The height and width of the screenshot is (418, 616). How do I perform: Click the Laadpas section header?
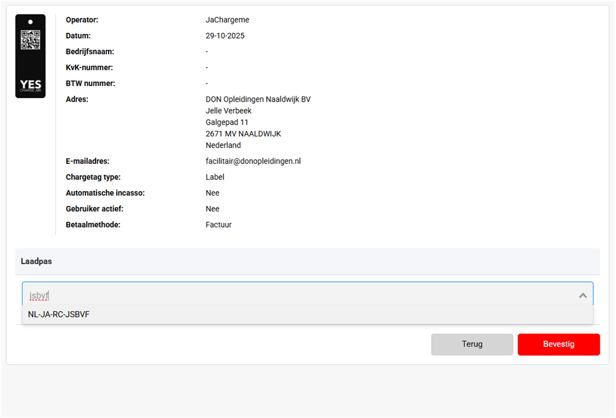pos(37,261)
